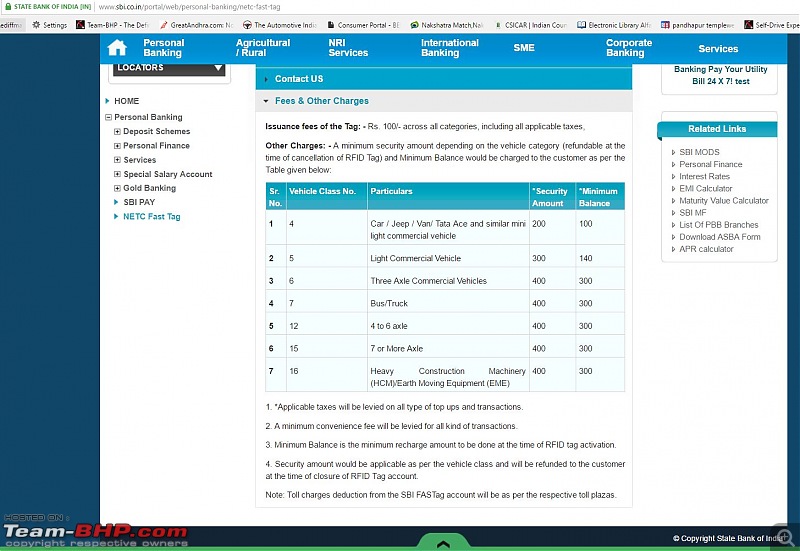800x551 pixels.
Task: Select the 7 or More Axle cell
Action: tap(448, 348)
